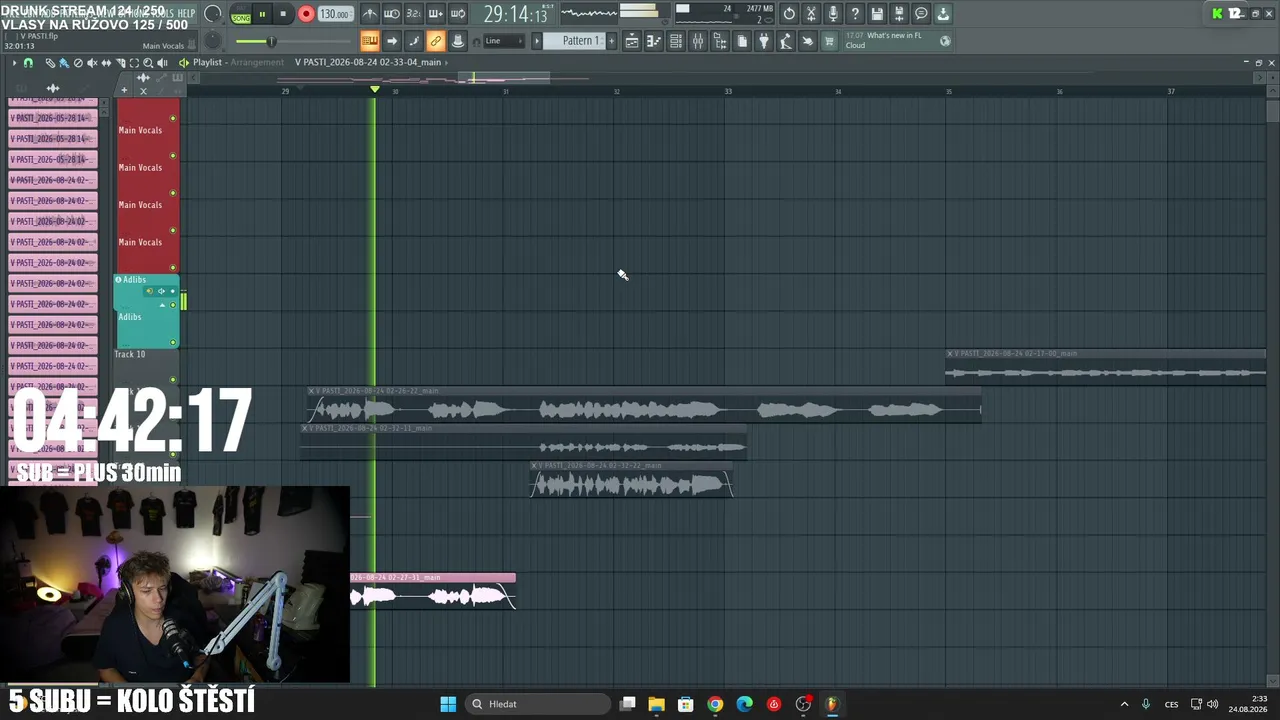This screenshot has height=720, width=1280.
Task: Click the time display 29:14:13
Action: coord(515,15)
